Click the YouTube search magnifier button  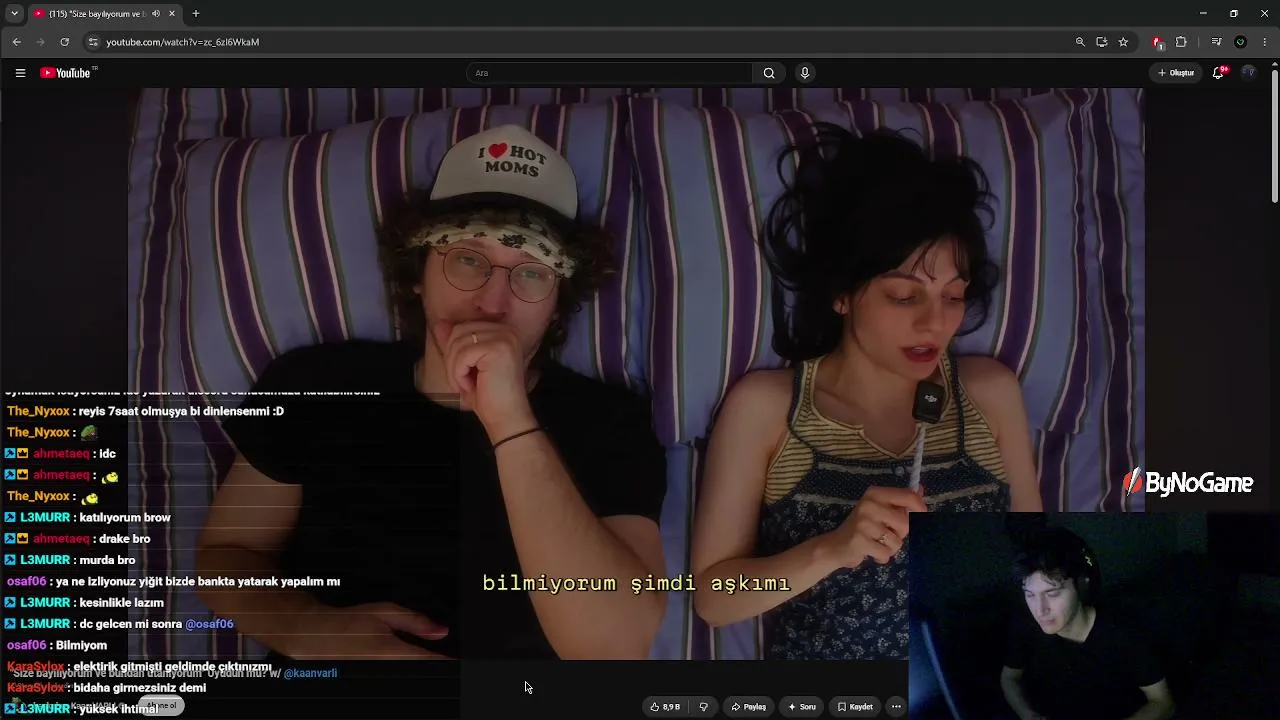click(x=769, y=73)
